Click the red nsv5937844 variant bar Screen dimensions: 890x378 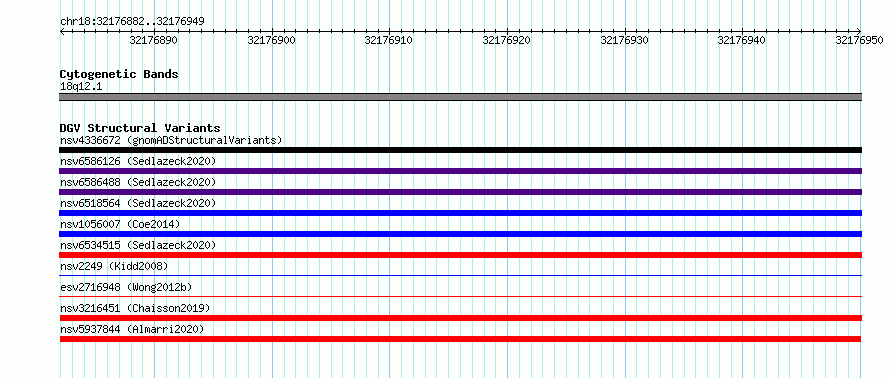(x=461, y=339)
